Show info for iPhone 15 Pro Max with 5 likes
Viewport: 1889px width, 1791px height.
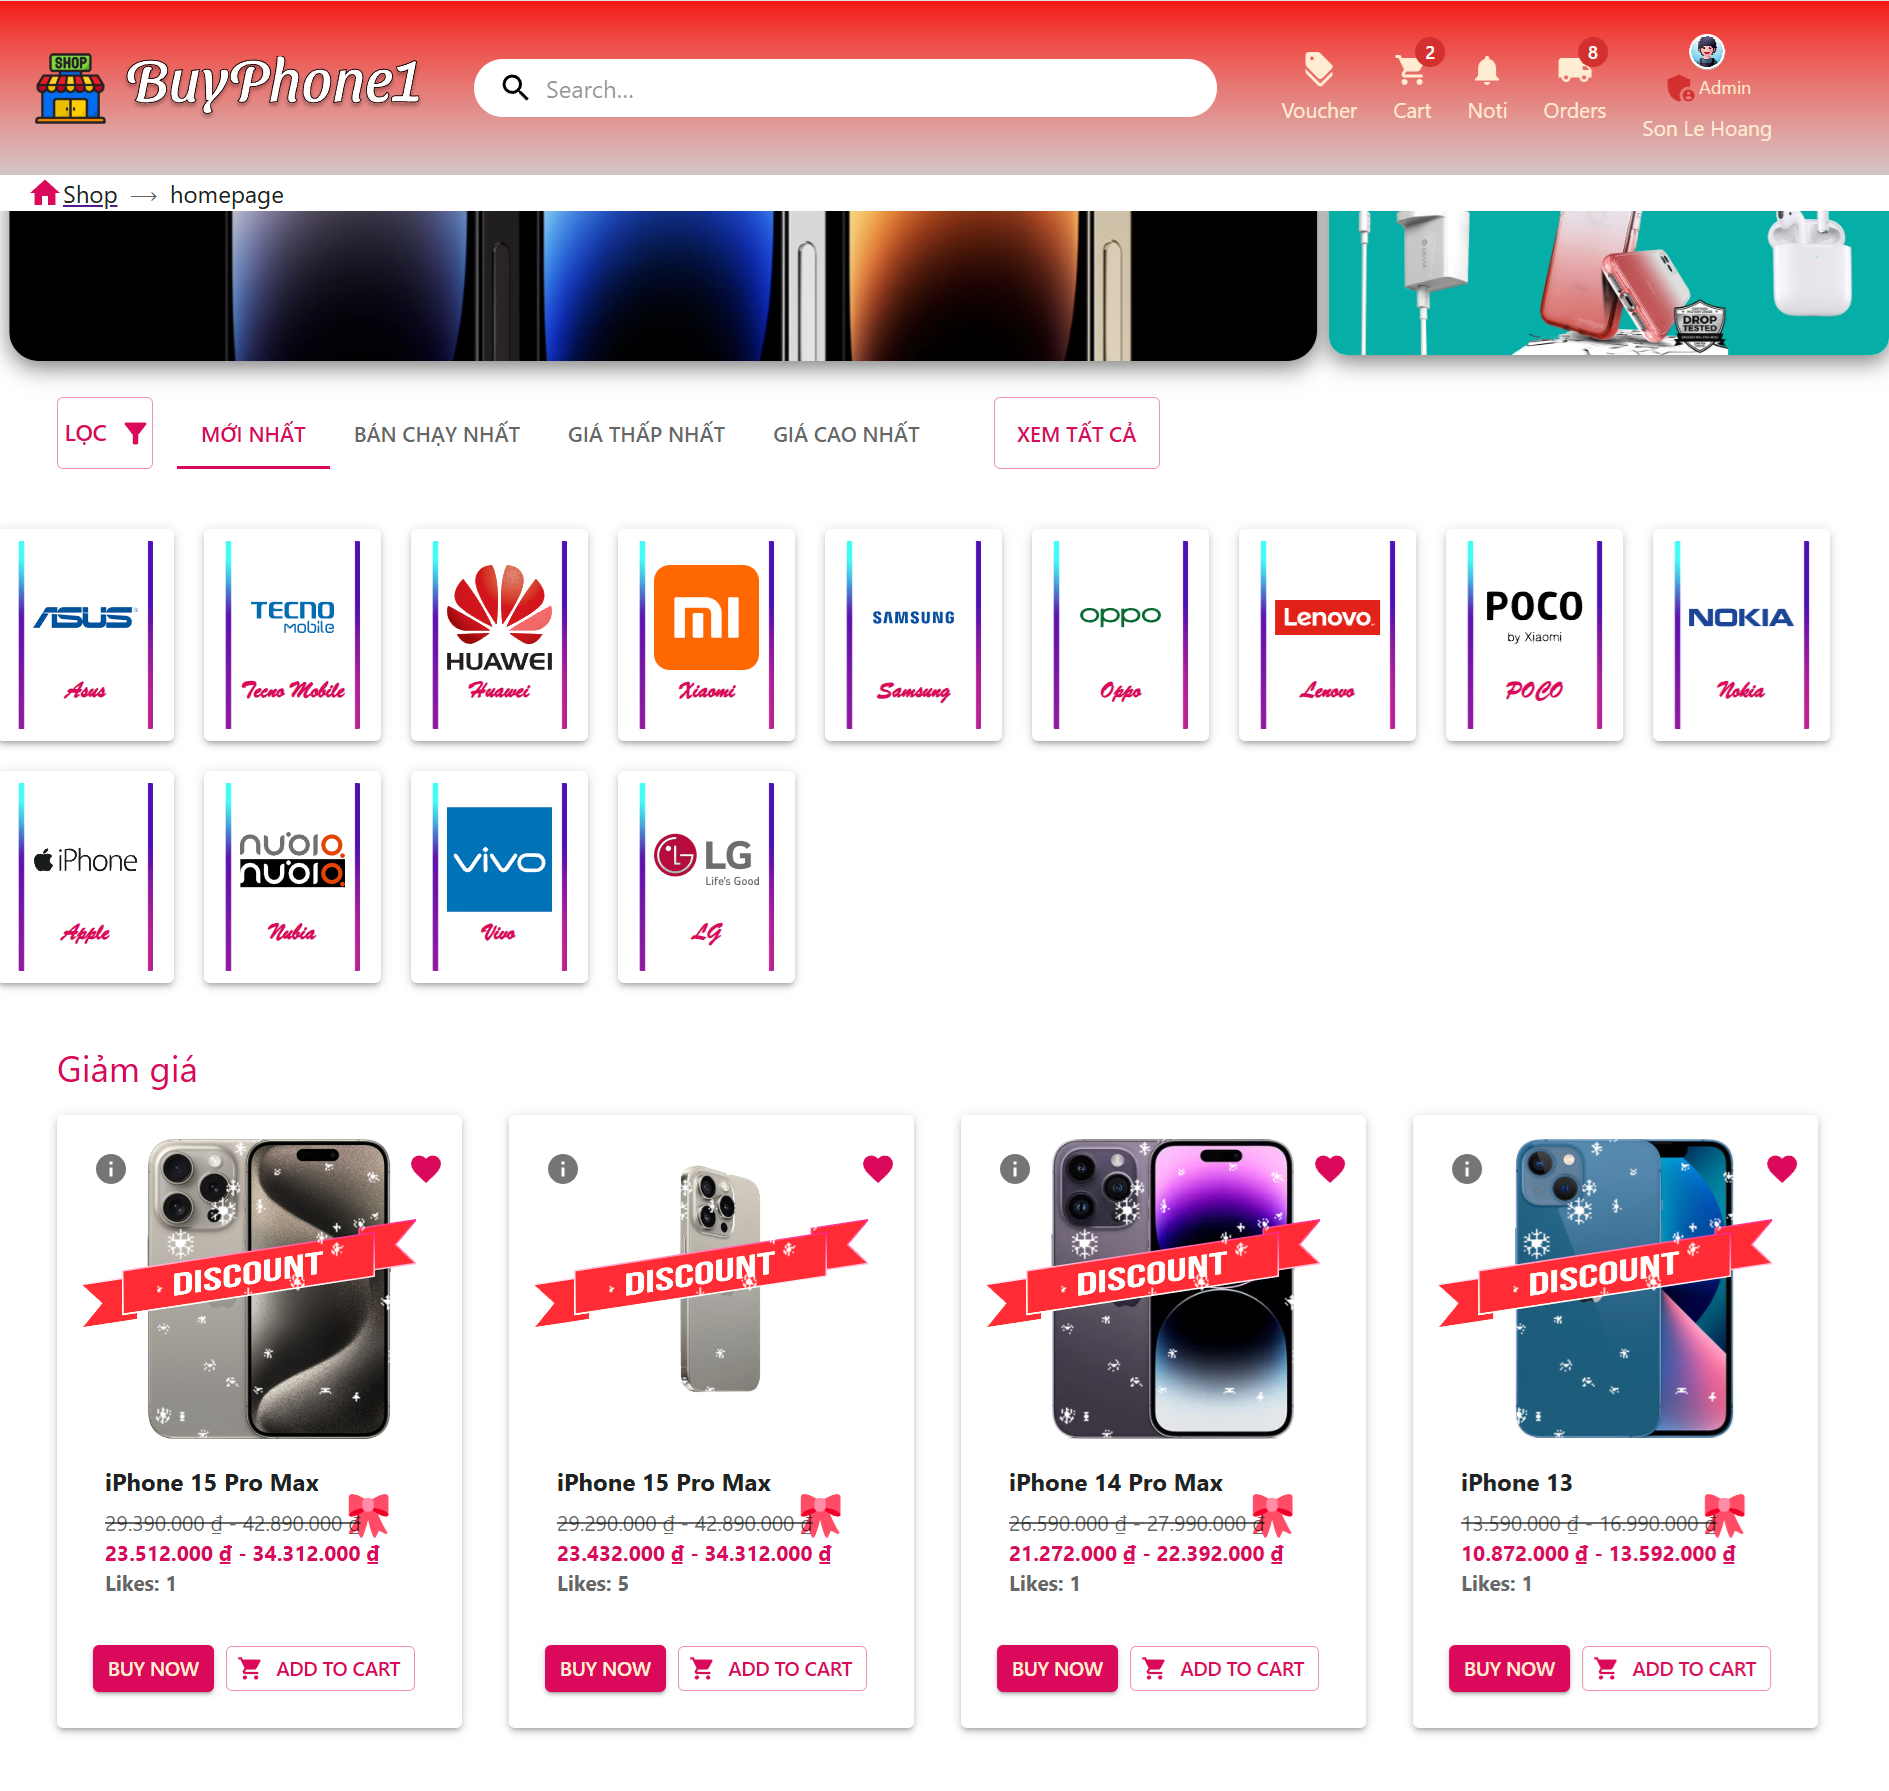[563, 1169]
